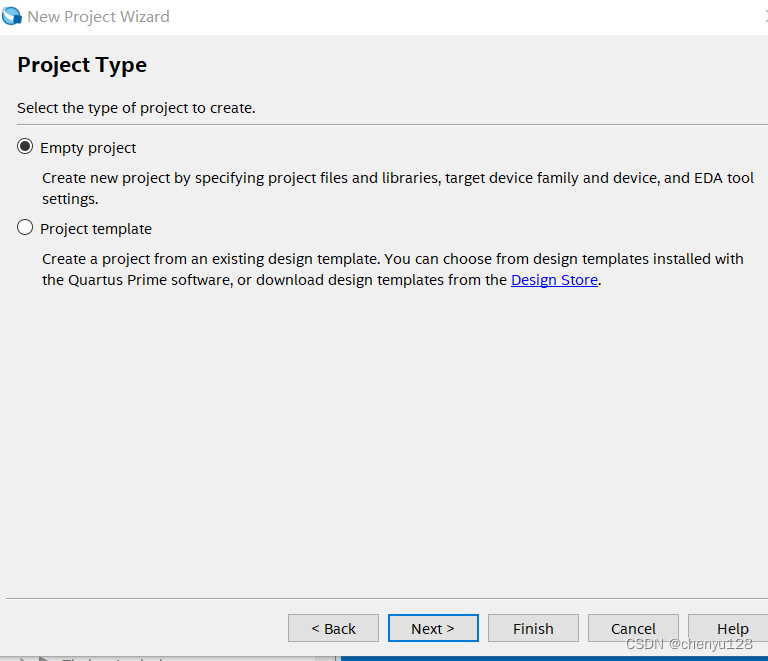Cancel the New Project Wizard
This screenshot has height=661, width=768.
(633, 628)
